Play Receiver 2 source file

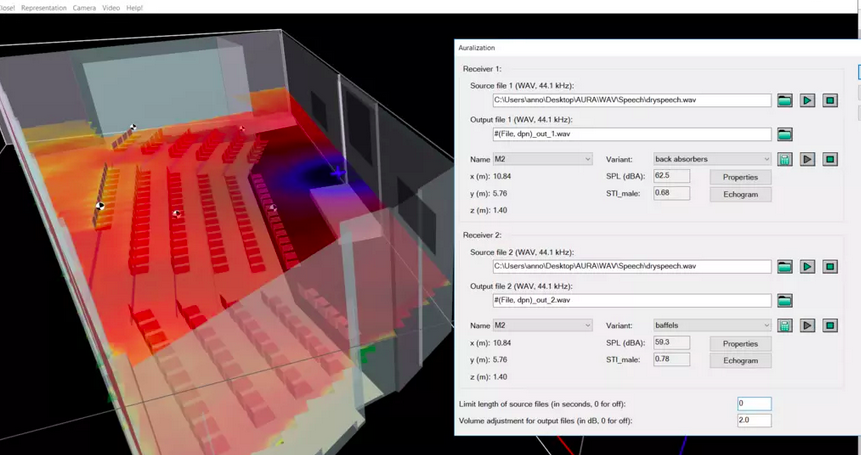click(x=807, y=267)
